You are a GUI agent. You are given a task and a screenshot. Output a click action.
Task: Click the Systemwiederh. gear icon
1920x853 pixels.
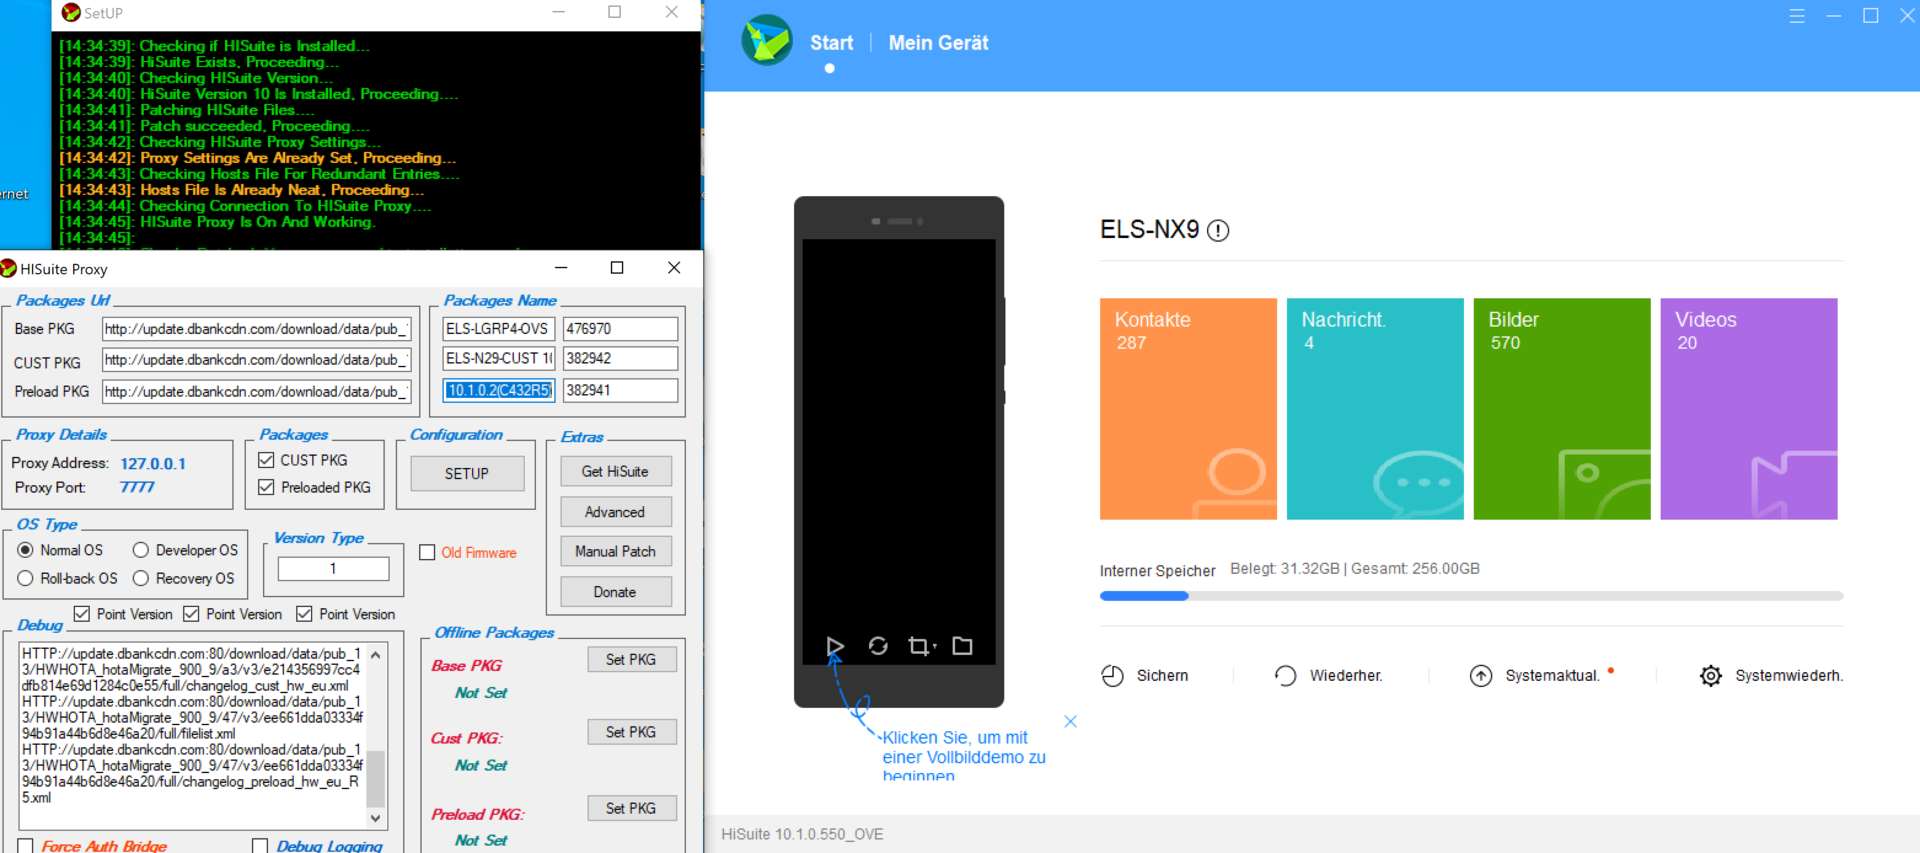[x=1711, y=676]
